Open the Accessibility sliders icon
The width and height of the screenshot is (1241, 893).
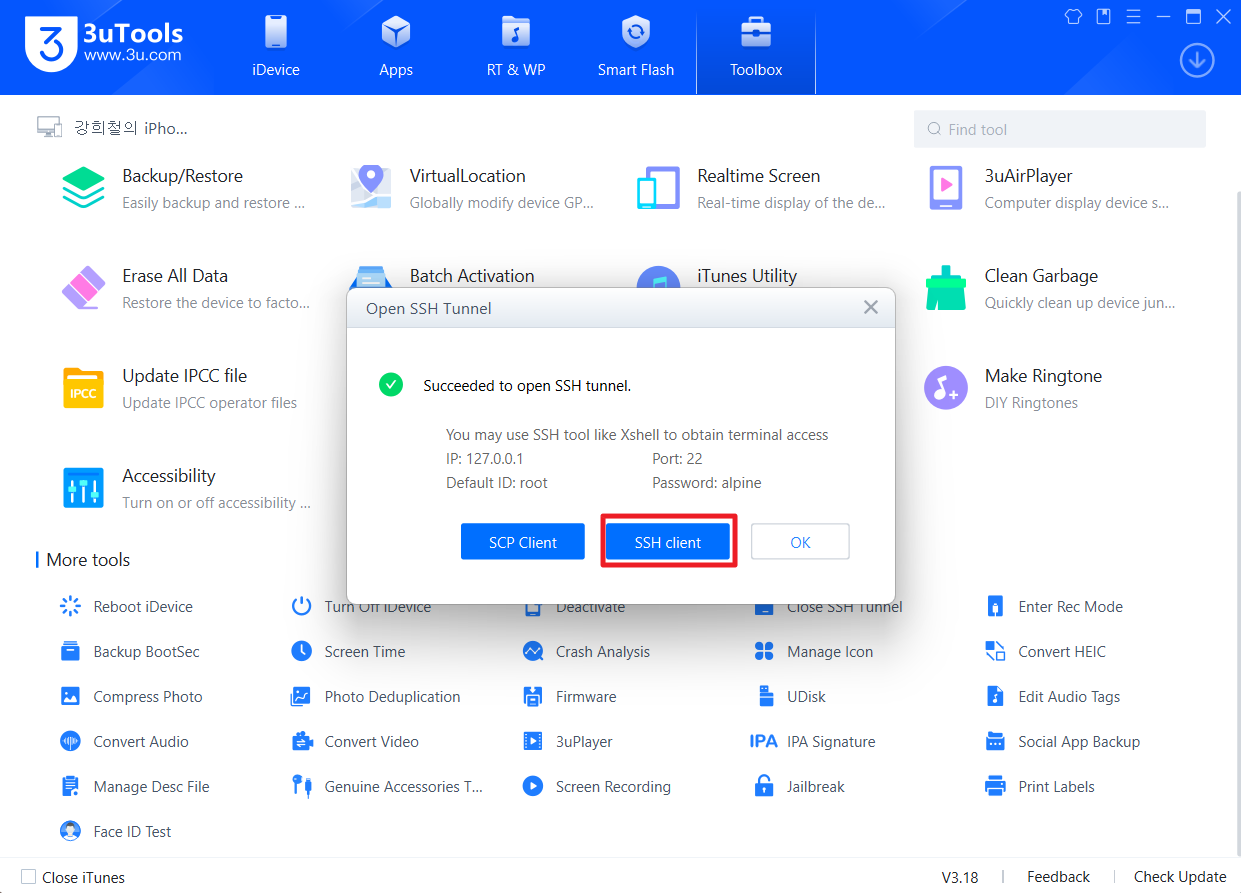pyautogui.click(x=83, y=488)
